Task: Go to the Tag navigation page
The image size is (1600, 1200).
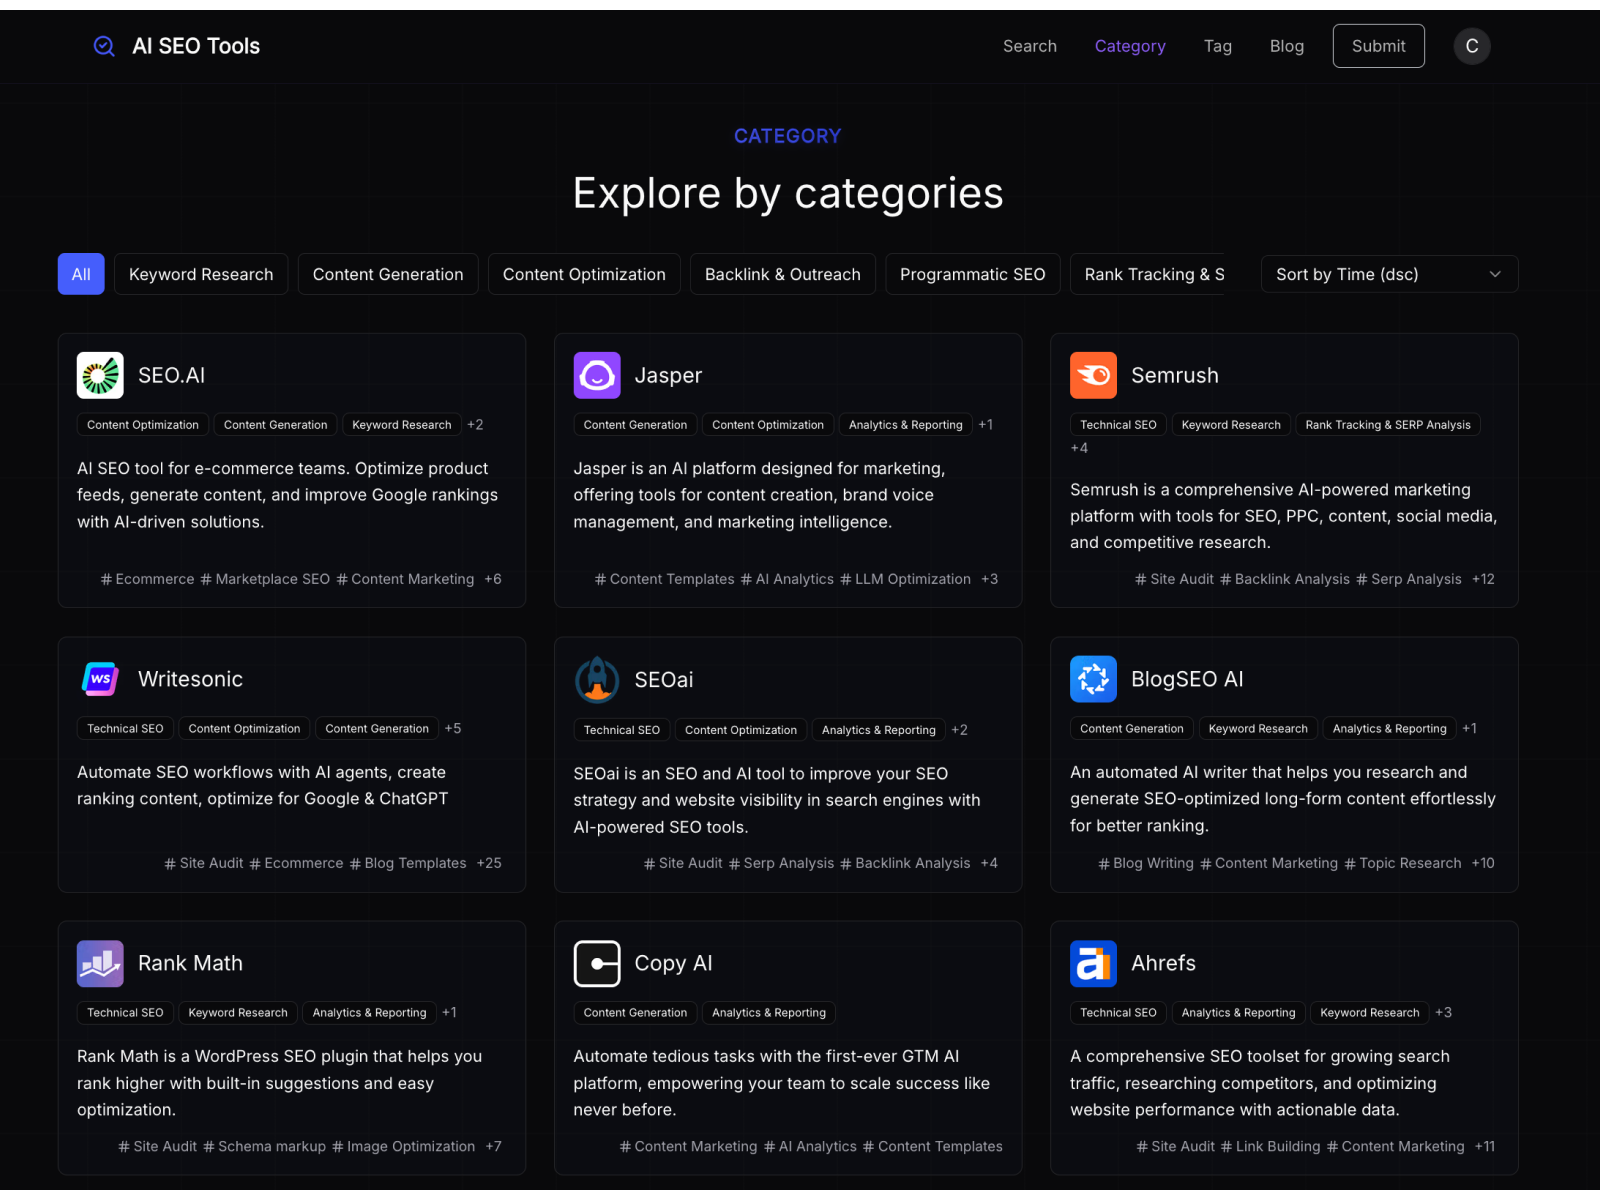Action: [1217, 46]
